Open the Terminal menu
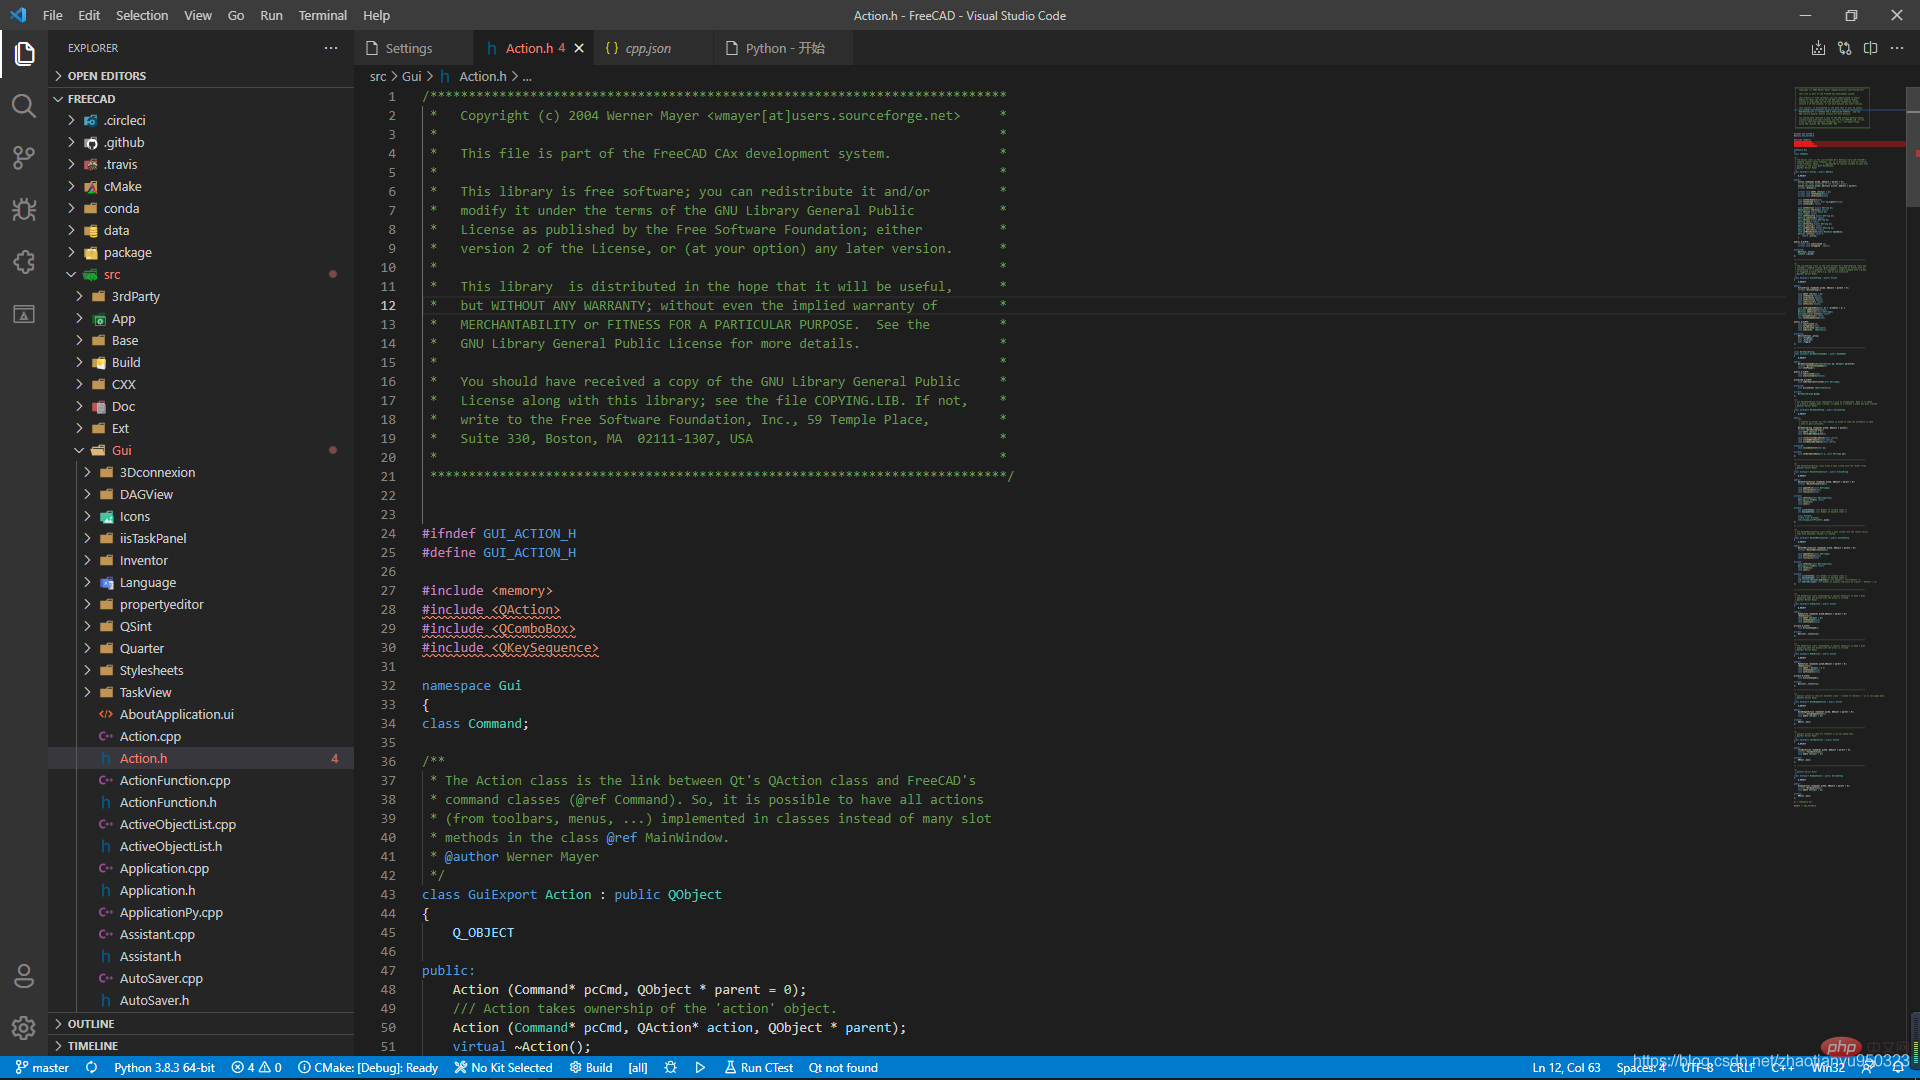The height and width of the screenshot is (1080, 1920). point(322,15)
